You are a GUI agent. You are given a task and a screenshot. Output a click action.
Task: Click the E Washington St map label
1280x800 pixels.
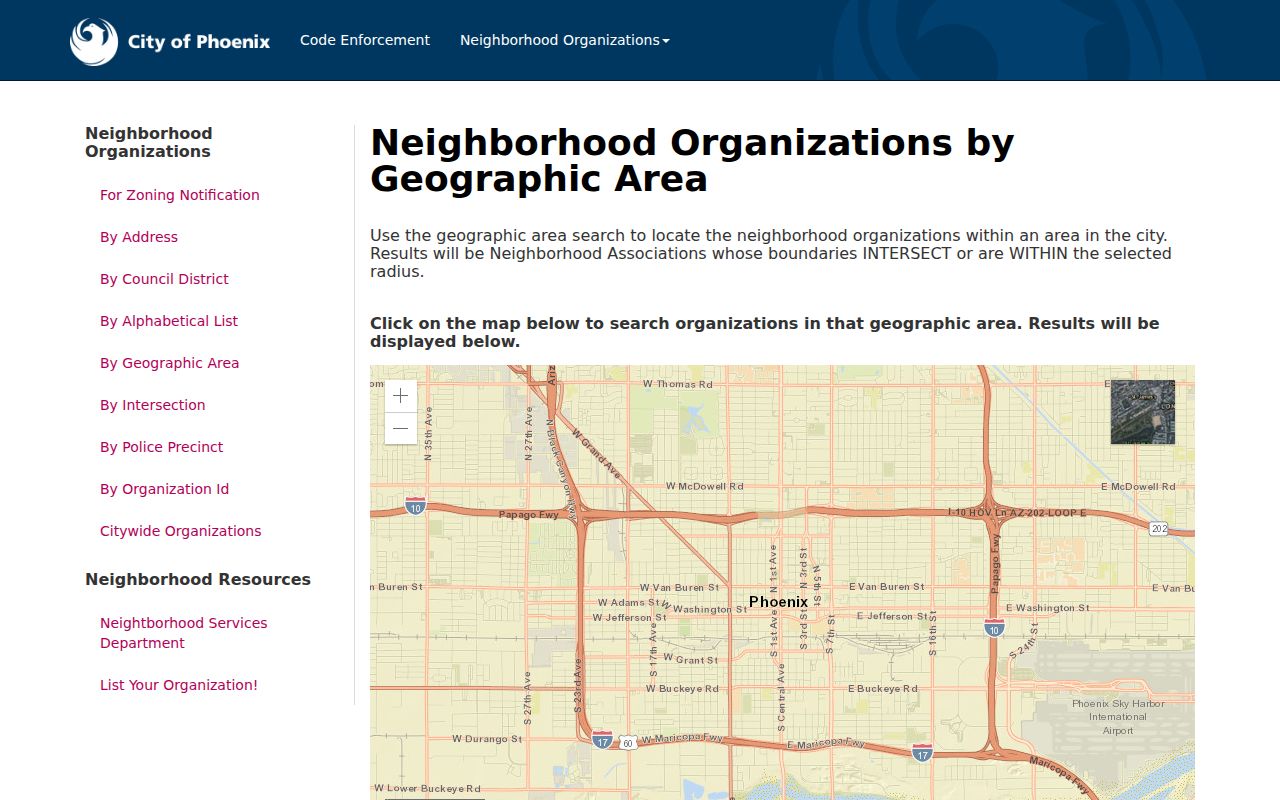click(x=1048, y=608)
